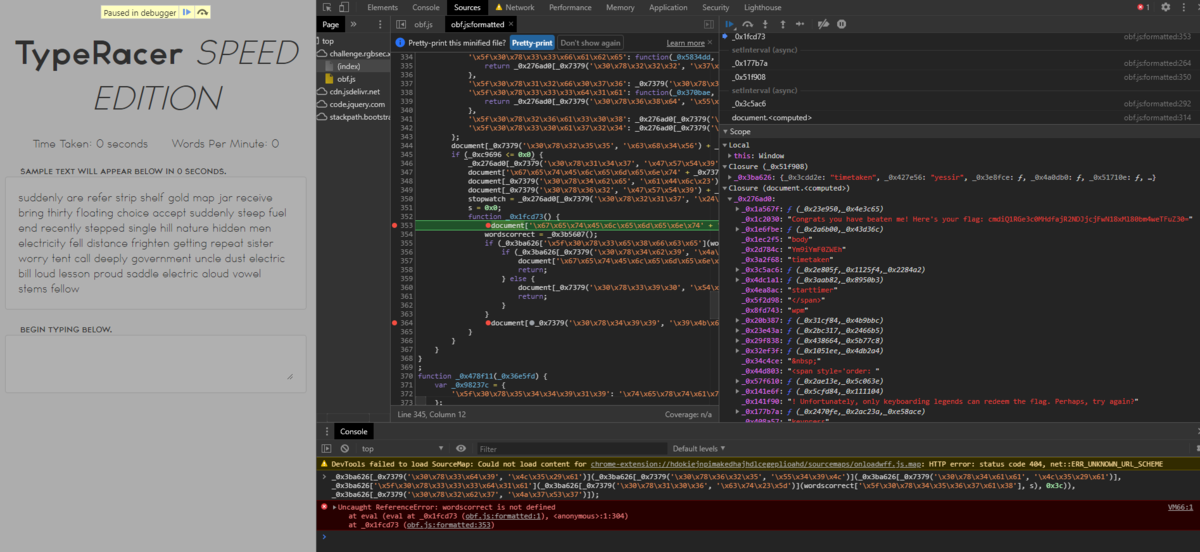Image resolution: width=1200 pixels, height=552 pixels.
Task: Toggle pause on exceptions
Action: click(x=841, y=23)
